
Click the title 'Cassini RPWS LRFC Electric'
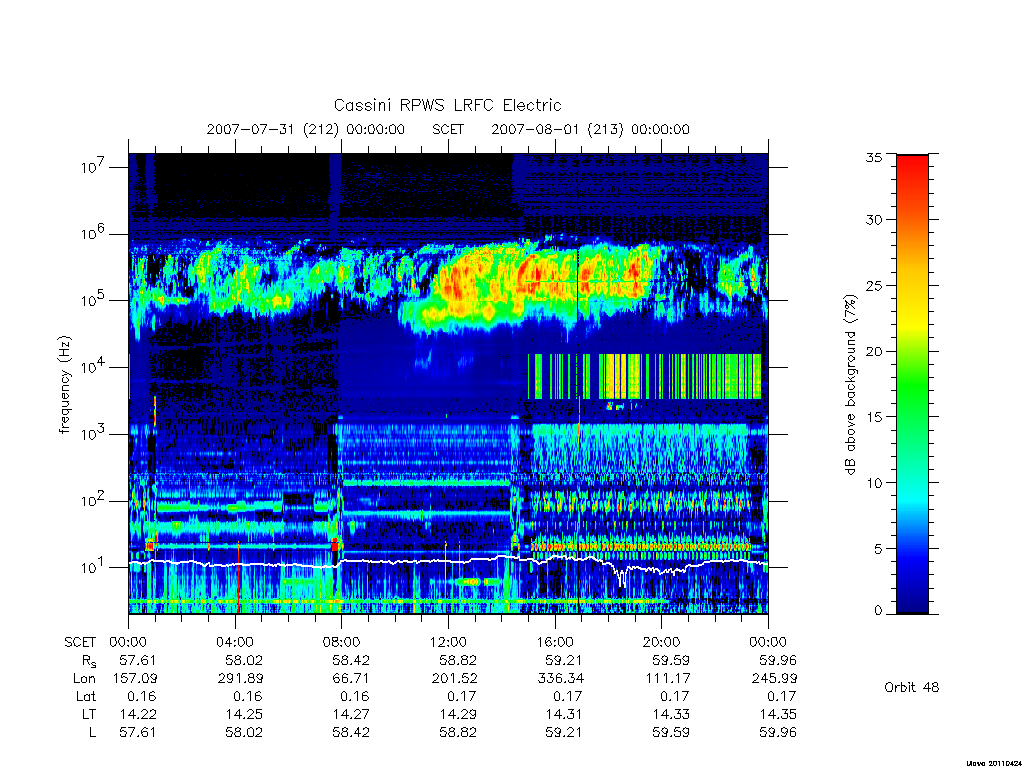[x=447, y=105]
